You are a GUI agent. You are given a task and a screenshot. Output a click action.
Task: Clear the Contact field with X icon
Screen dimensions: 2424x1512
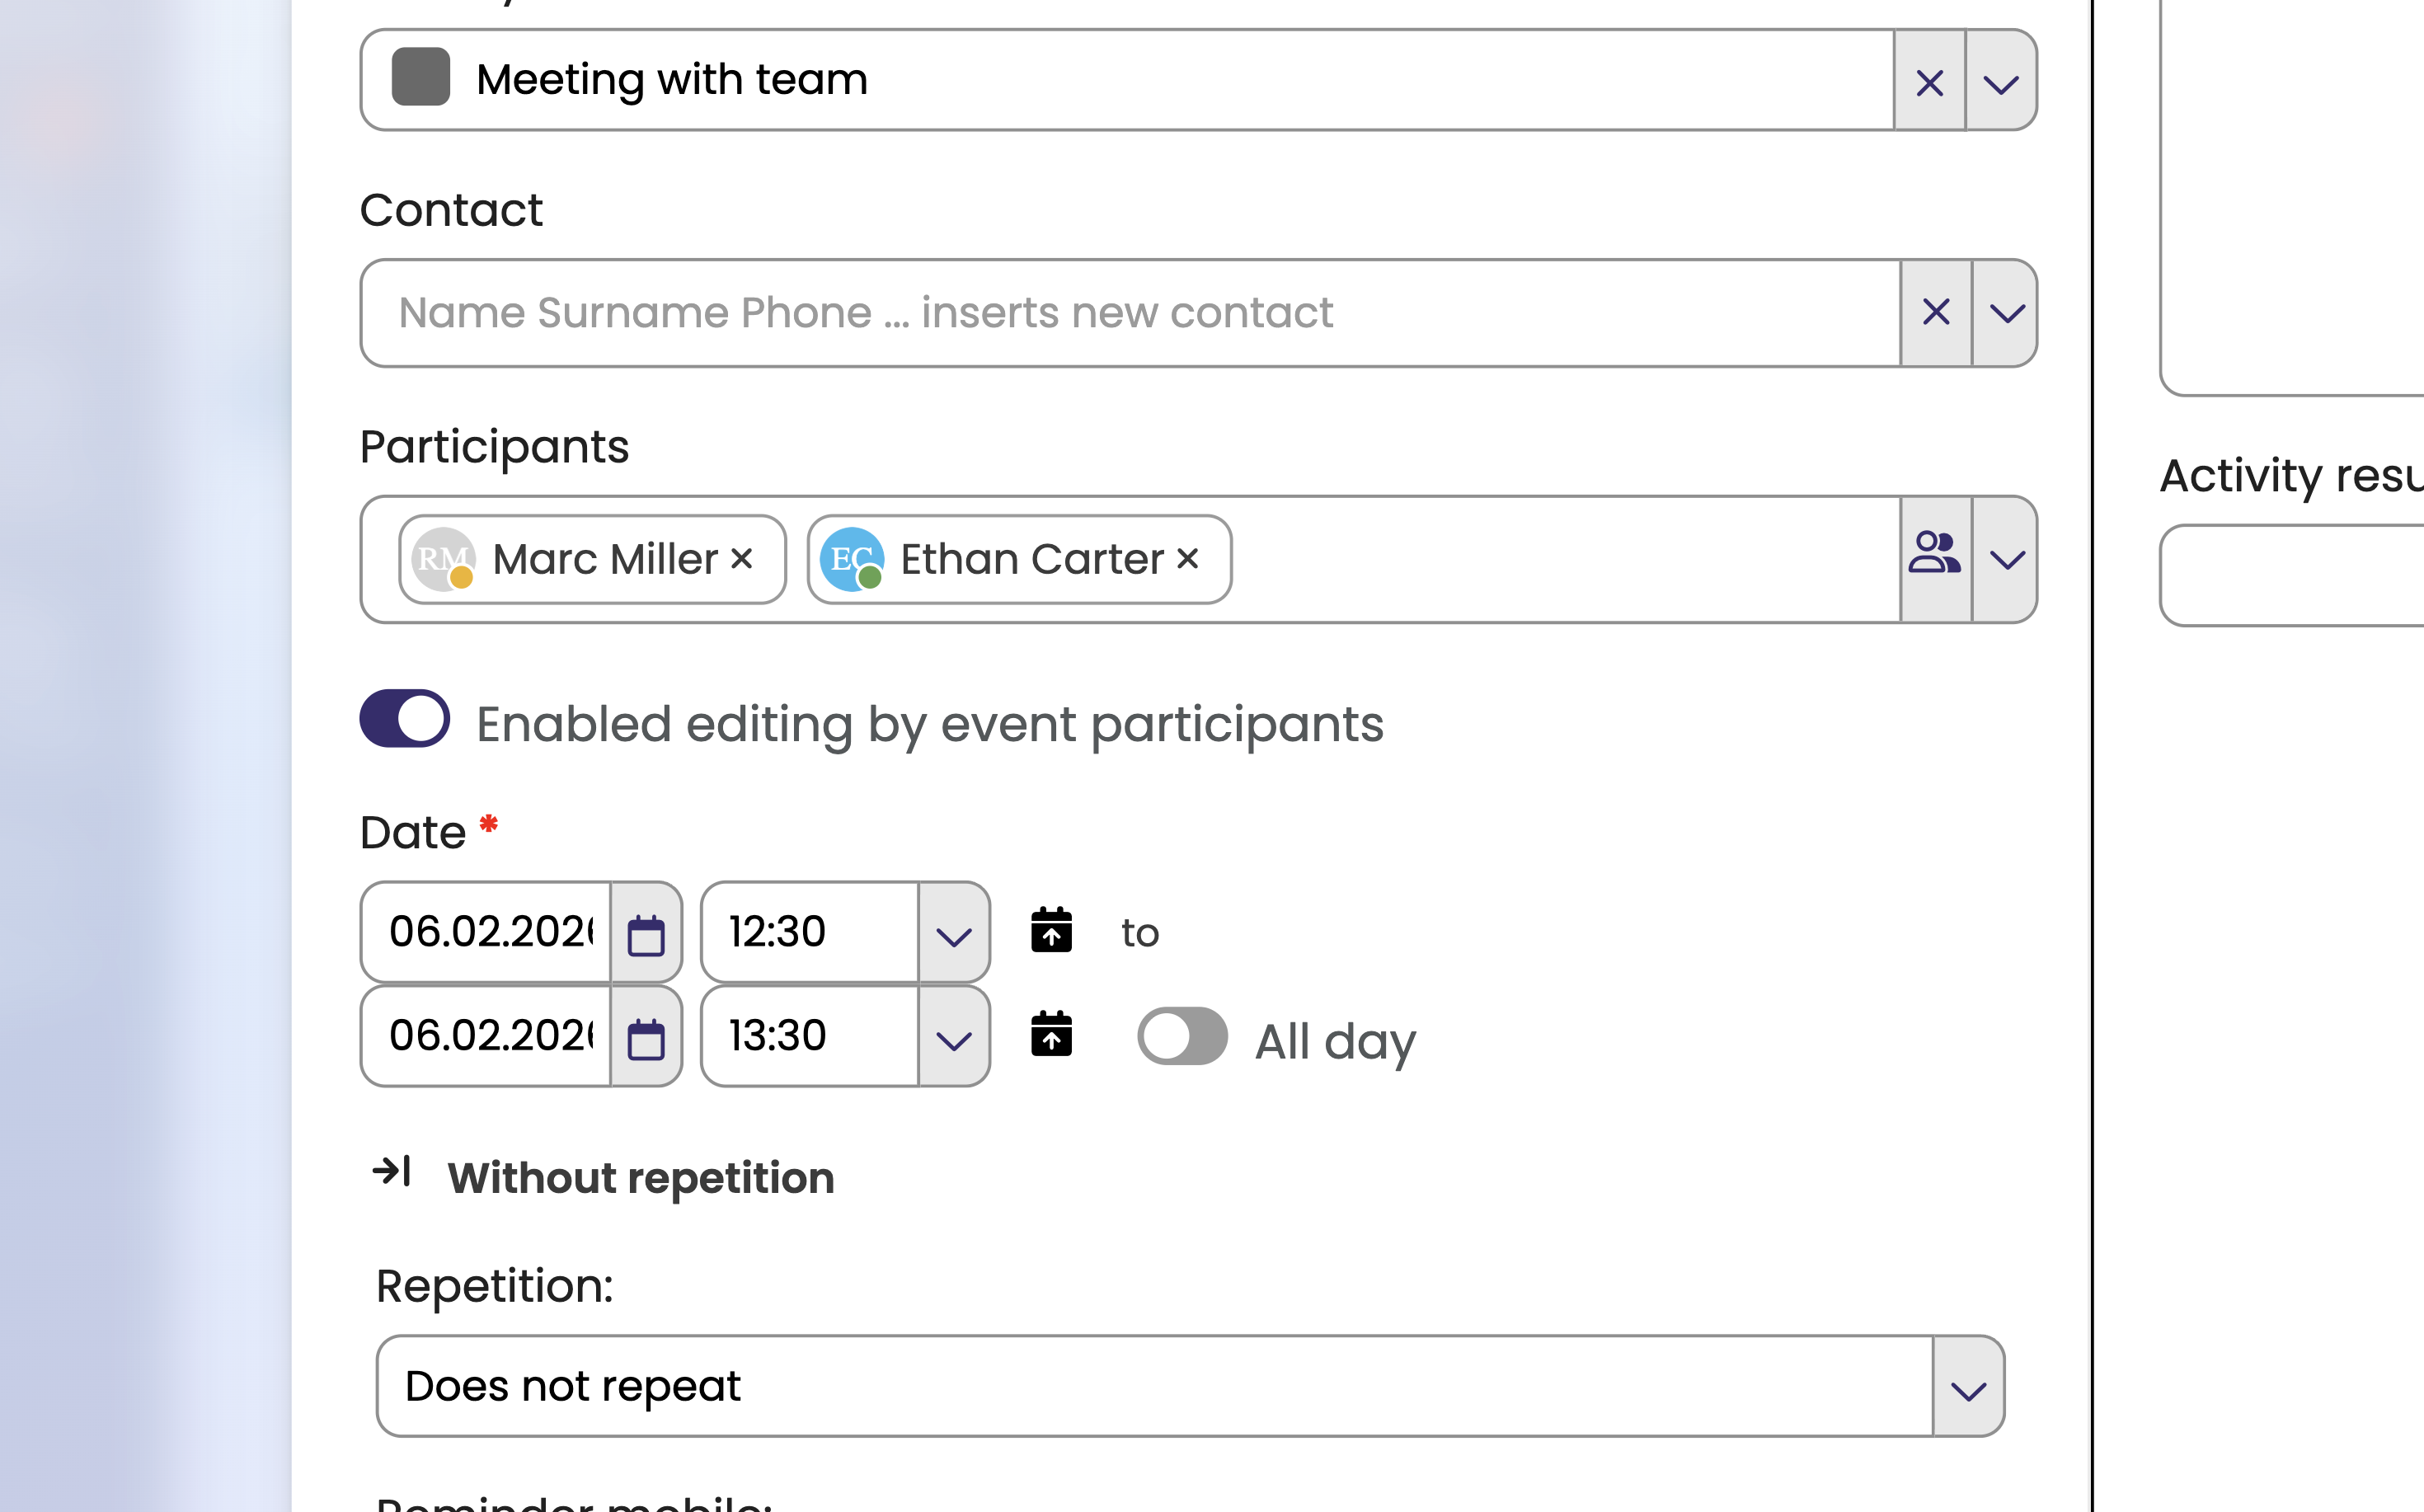click(1936, 313)
